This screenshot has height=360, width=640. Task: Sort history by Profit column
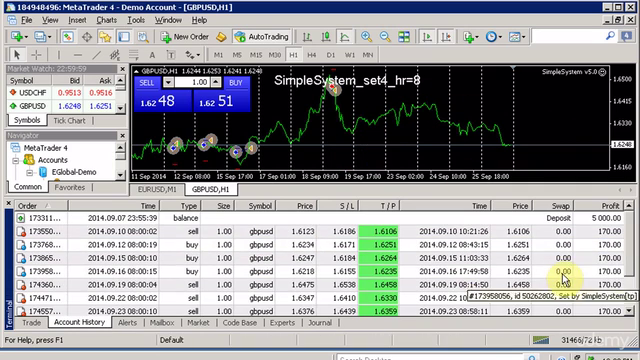(599, 206)
